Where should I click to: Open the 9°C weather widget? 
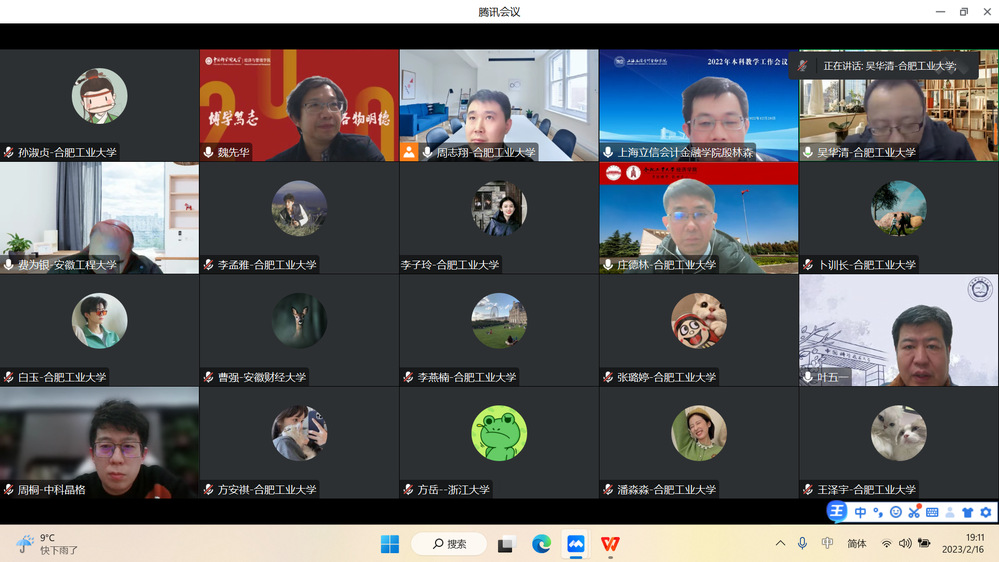[47, 543]
